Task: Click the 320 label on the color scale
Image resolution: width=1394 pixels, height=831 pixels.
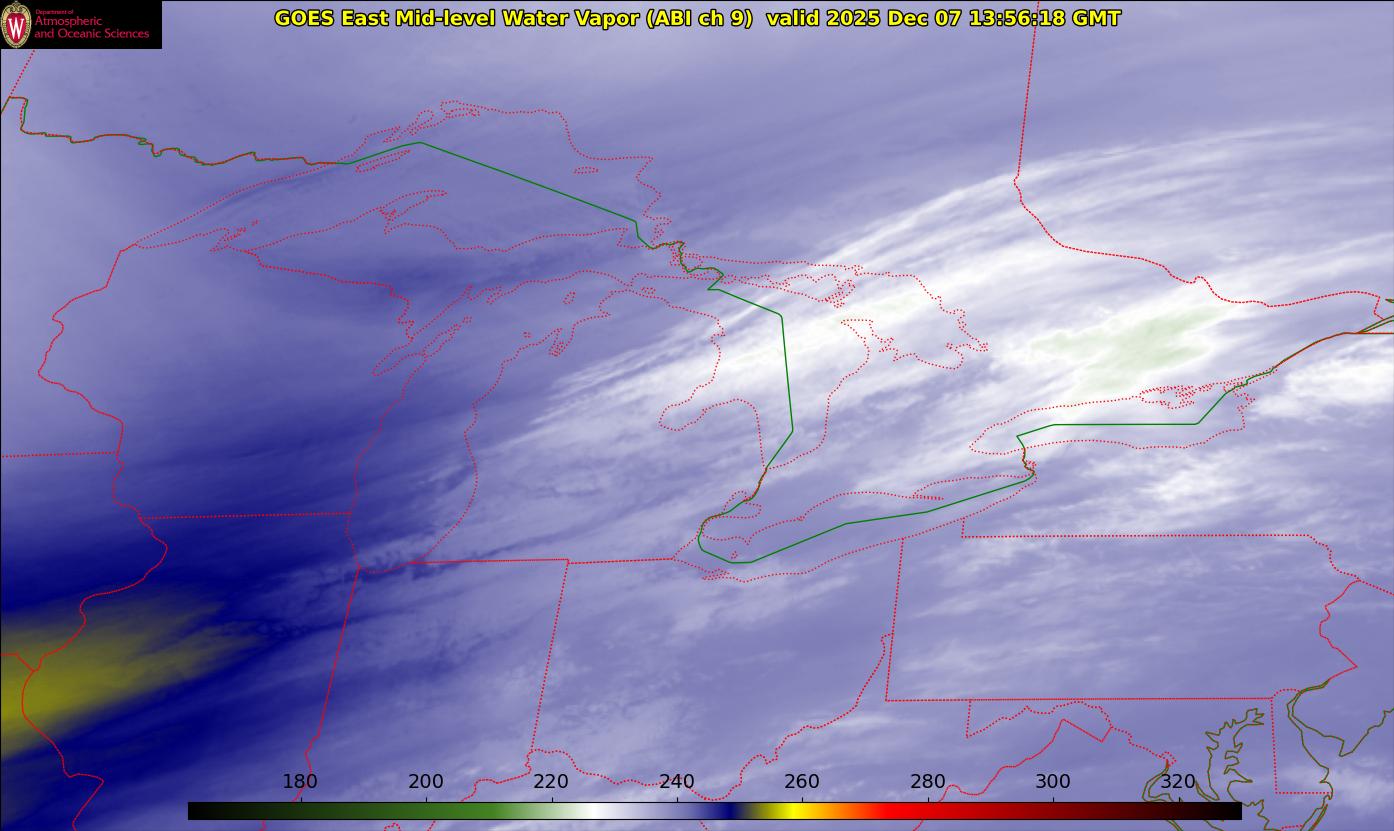Action: click(1179, 782)
